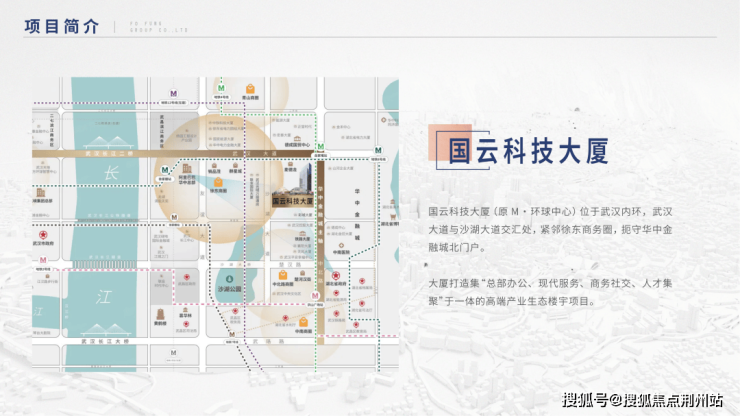Click the 中北路商圈 shopping bag icon

click(283, 275)
